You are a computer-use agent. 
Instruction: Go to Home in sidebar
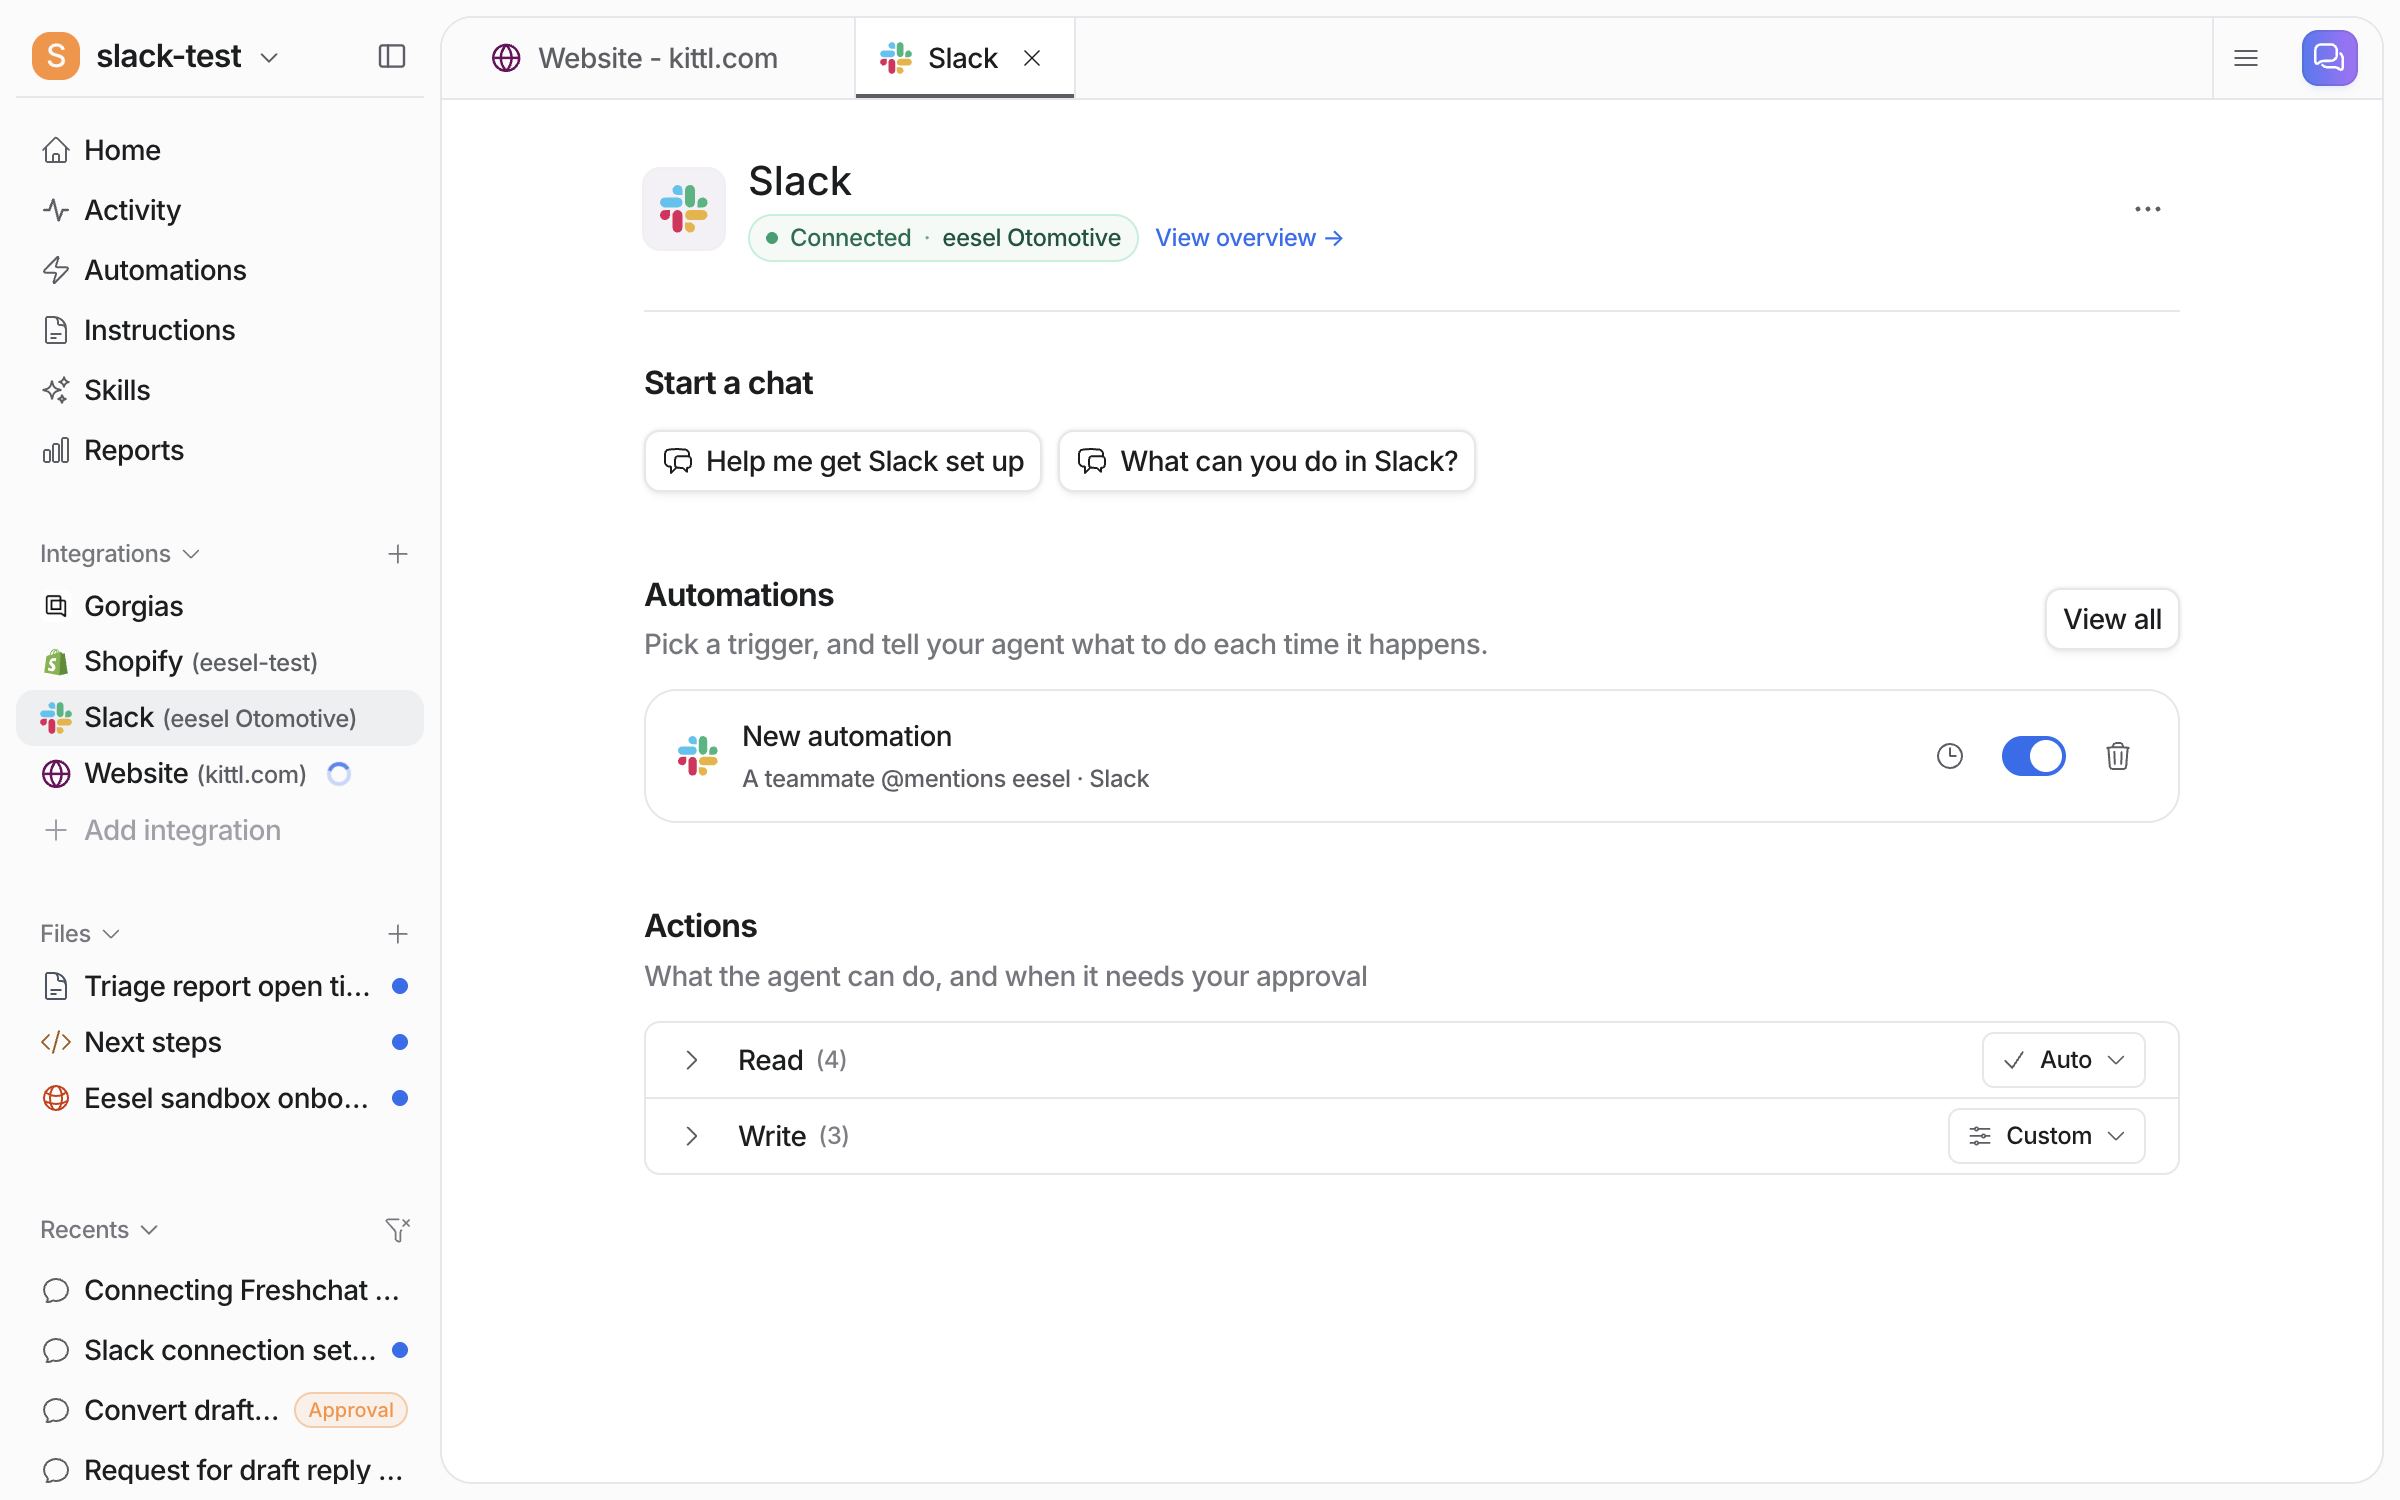click(x=220, y=150)
